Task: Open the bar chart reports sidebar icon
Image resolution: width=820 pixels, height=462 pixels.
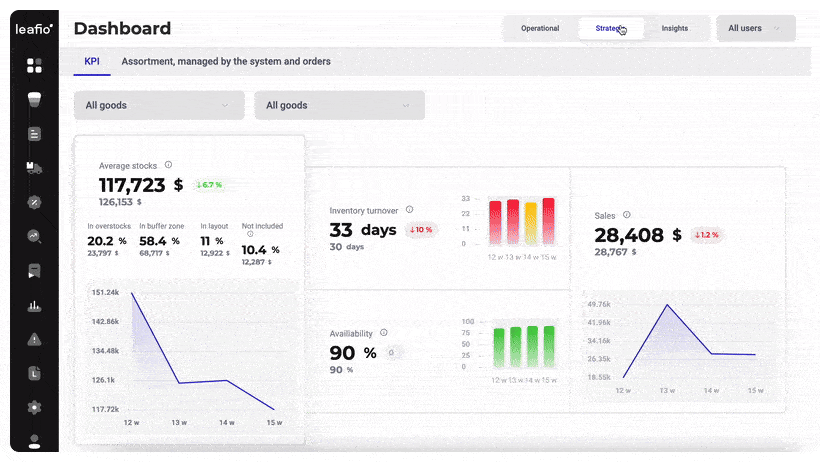Action: [34, 305]
